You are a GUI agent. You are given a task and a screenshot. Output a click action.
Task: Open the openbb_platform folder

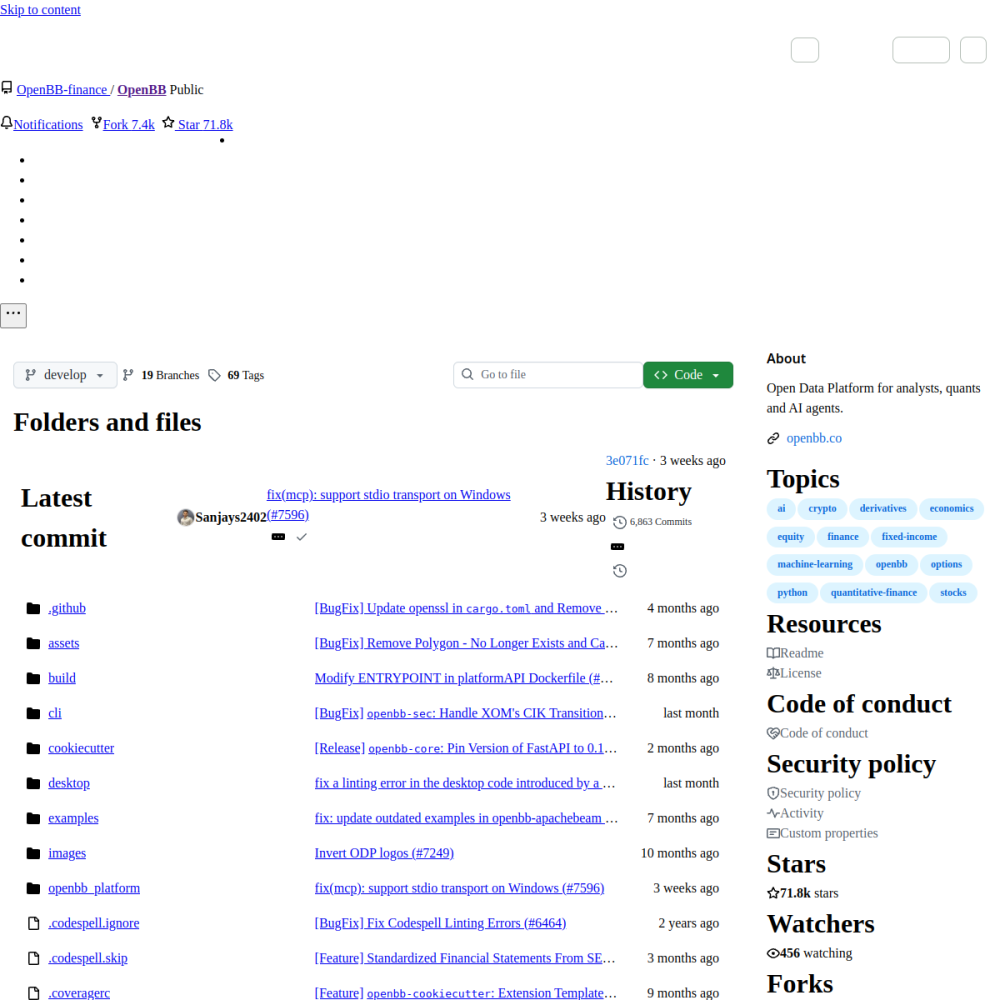tap(94, 889)
